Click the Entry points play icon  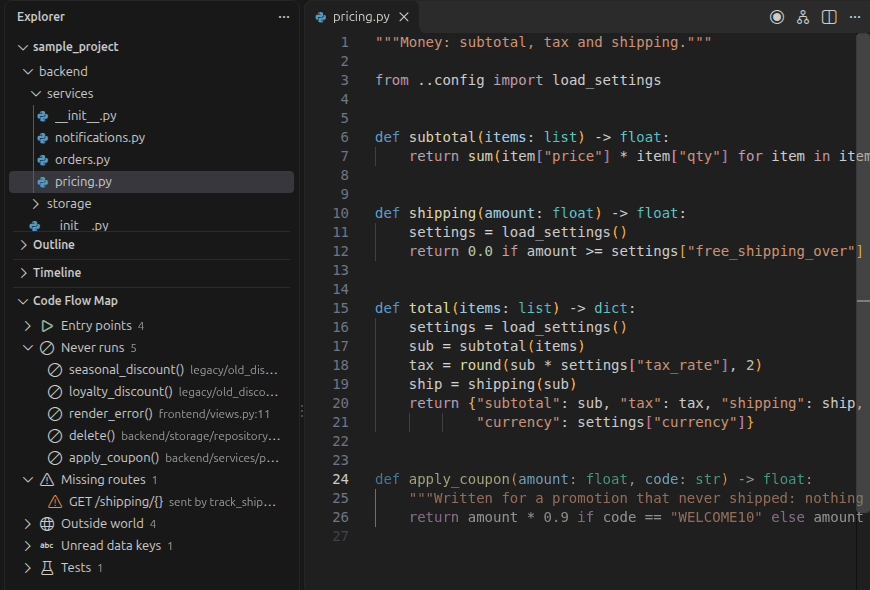click(x=47, y=326)
